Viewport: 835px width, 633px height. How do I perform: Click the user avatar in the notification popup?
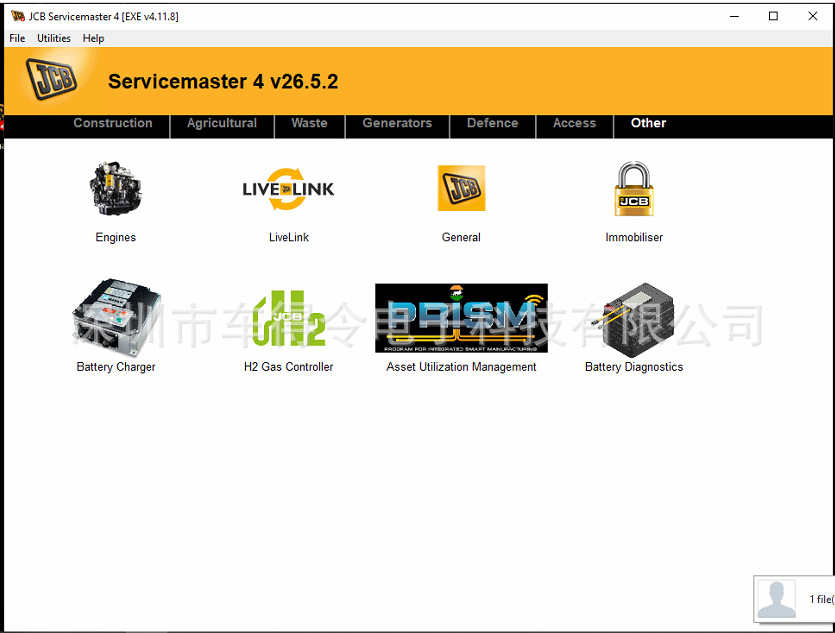tap(776, 599)
